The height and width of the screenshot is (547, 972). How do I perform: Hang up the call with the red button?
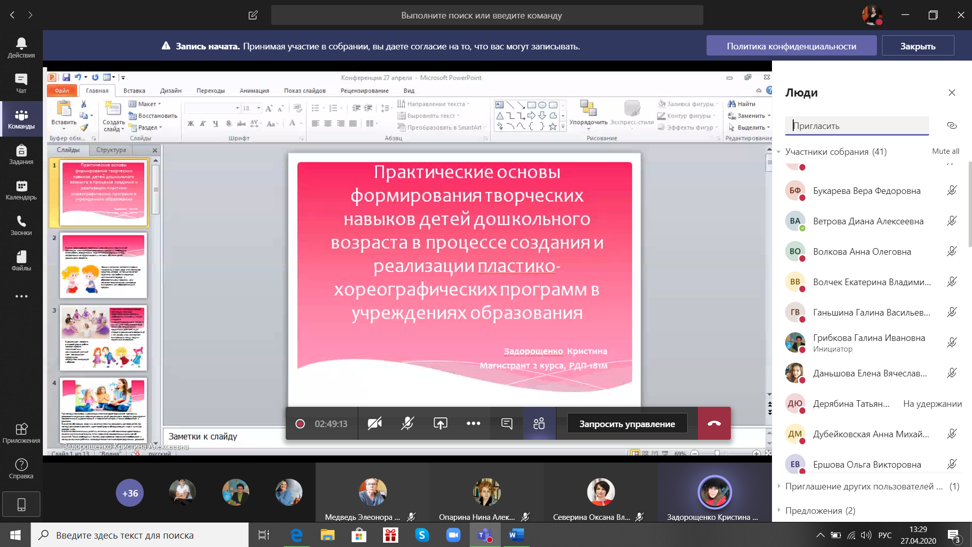[714, 424]
